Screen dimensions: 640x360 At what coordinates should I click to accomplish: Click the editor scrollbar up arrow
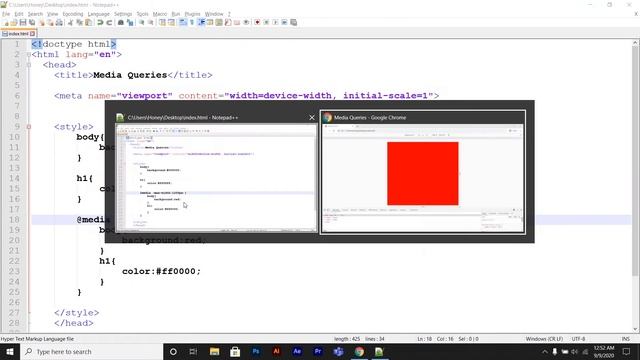[636, 42]
